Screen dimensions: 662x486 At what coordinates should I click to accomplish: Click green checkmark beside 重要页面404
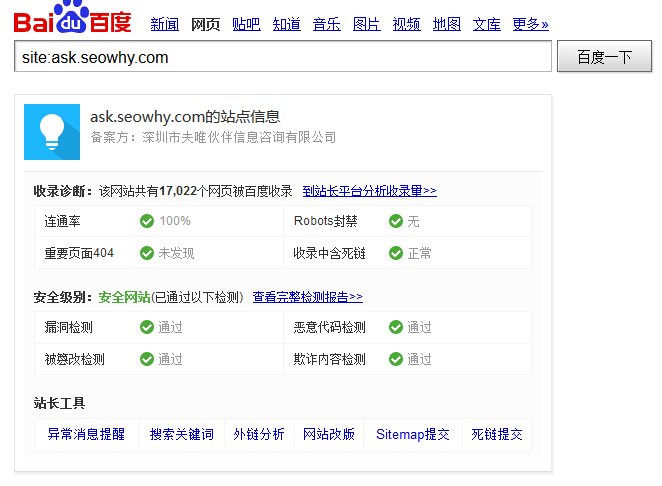(x=147, y=253)
